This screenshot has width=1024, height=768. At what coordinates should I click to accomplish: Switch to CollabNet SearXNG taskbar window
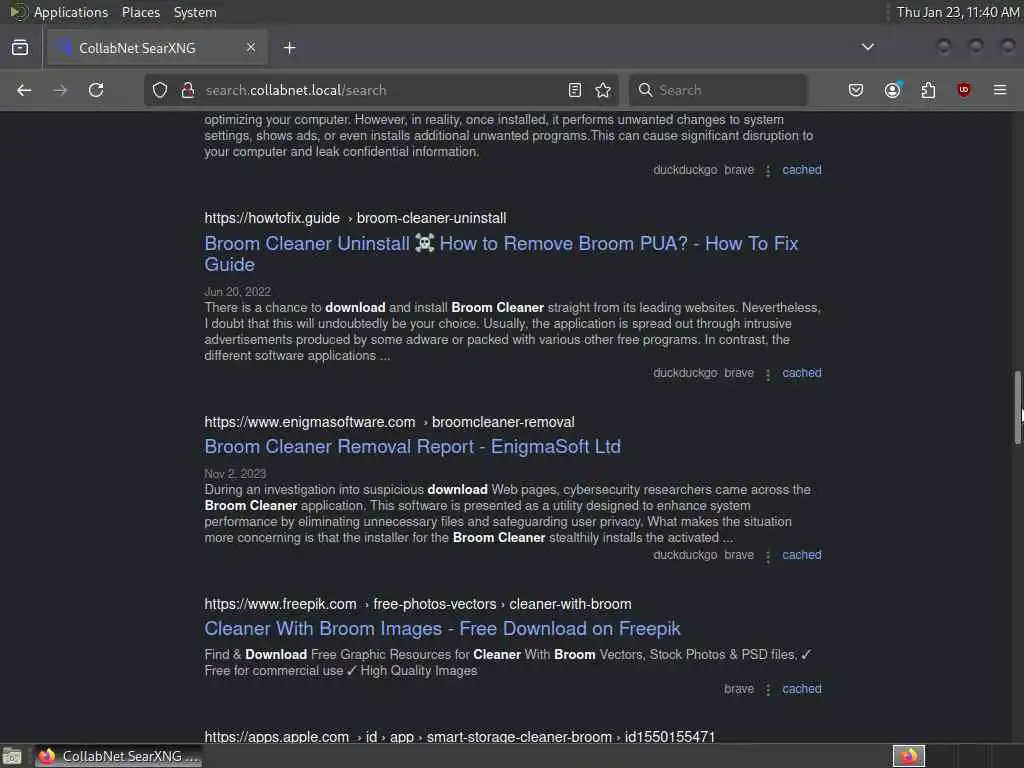(119, 756)
